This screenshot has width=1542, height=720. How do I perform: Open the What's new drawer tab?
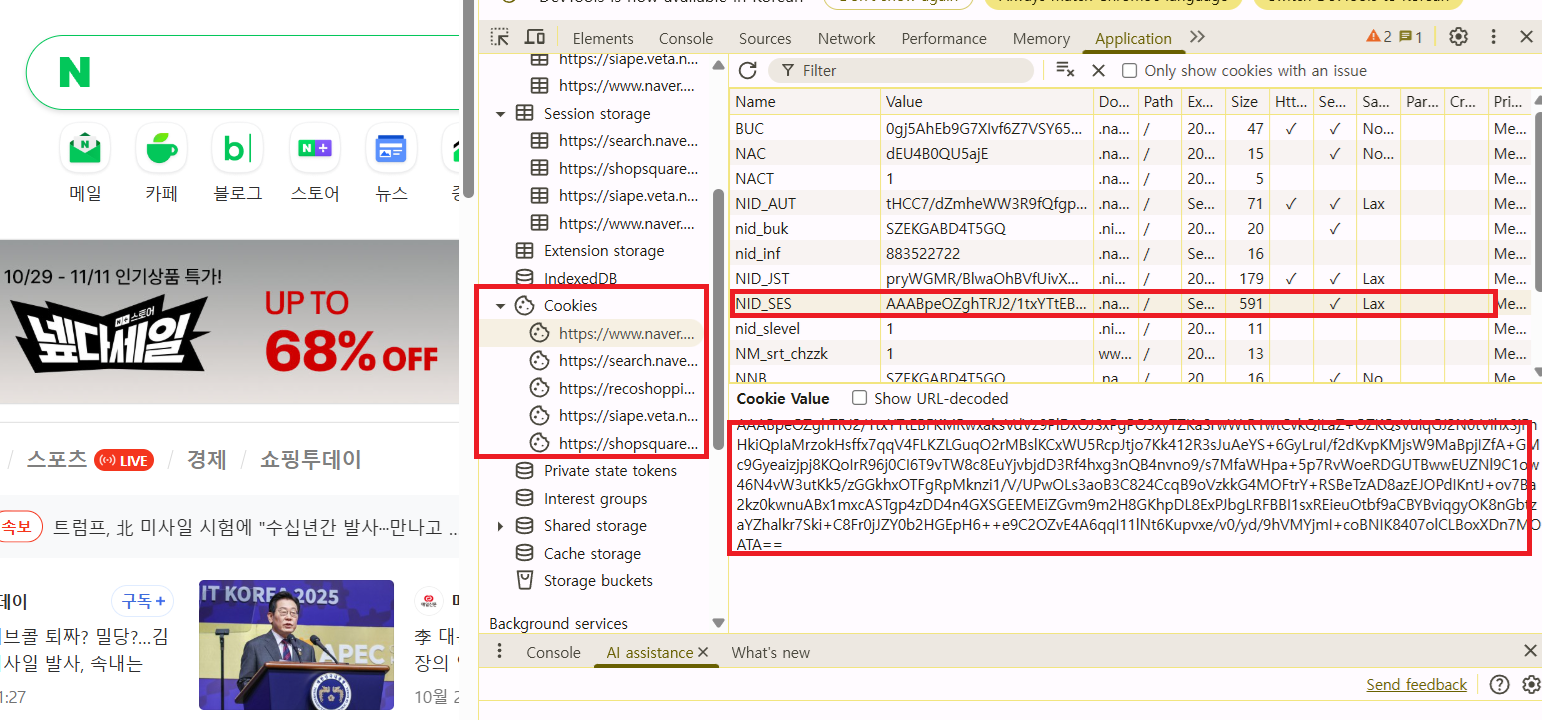pyautogui.click(x=771, y=652)
